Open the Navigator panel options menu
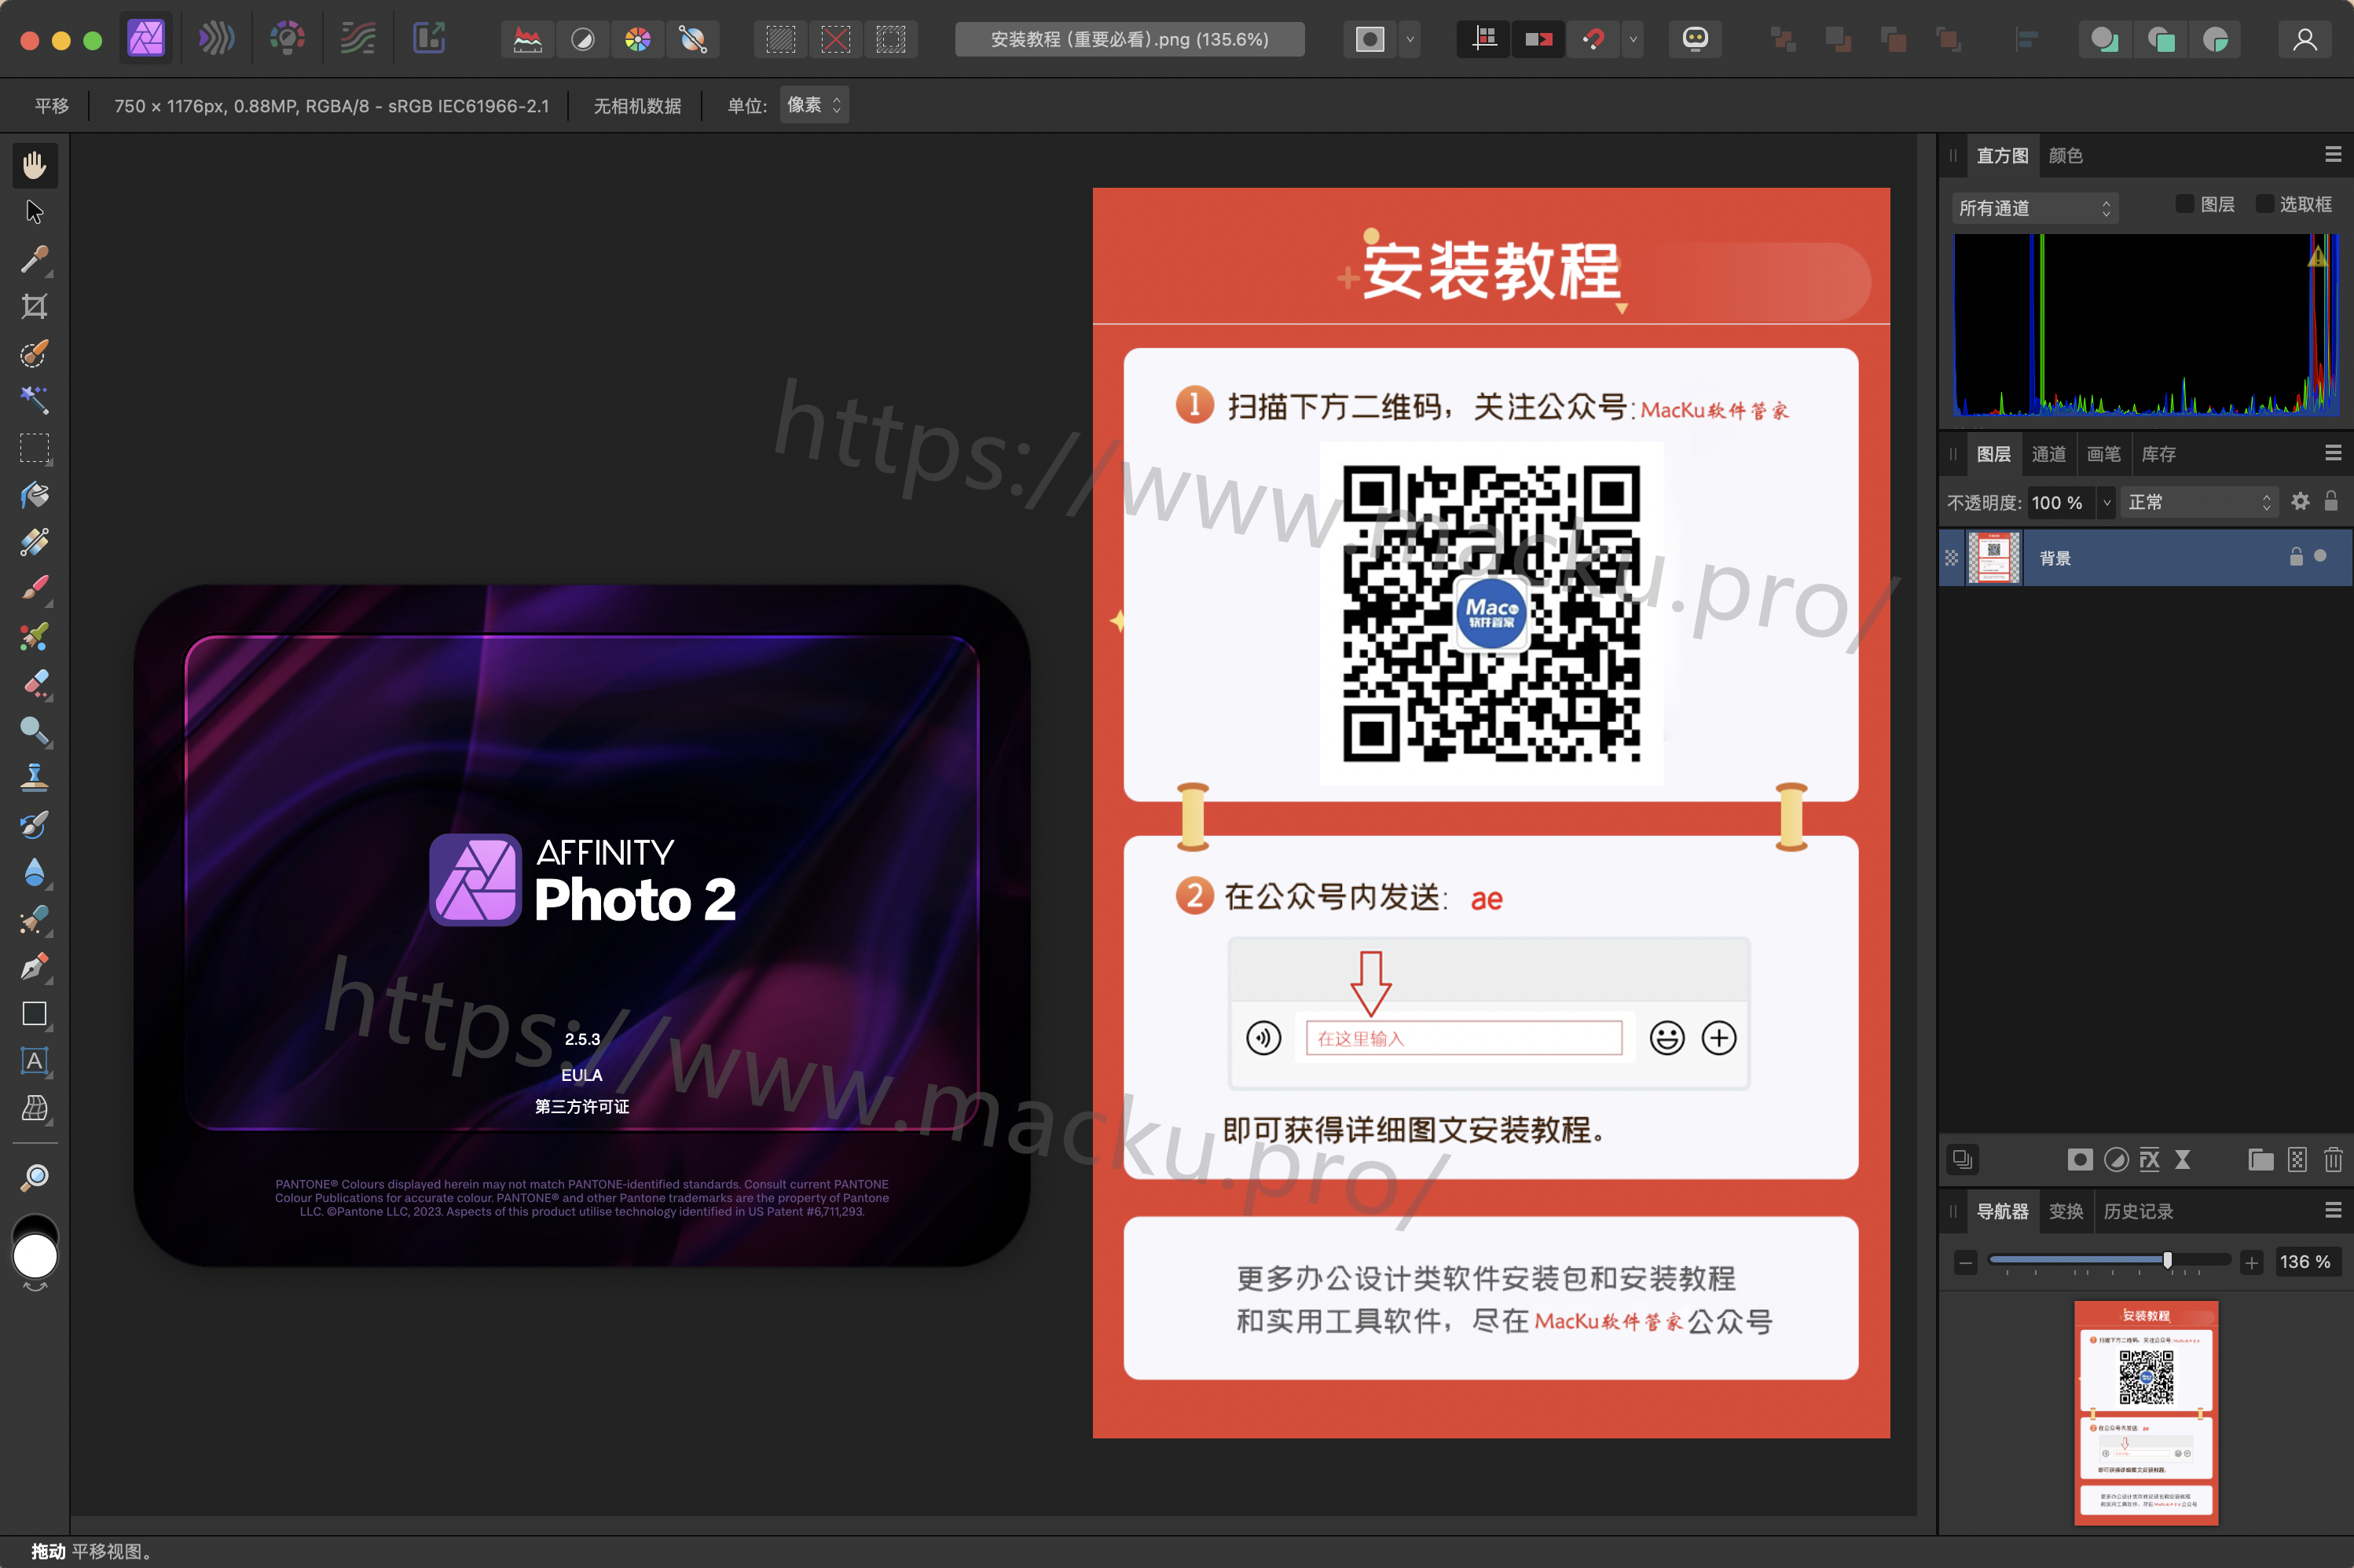Image resolution: width=2354 pixels, height=1568 pixels. [x=2333, y=1210]
